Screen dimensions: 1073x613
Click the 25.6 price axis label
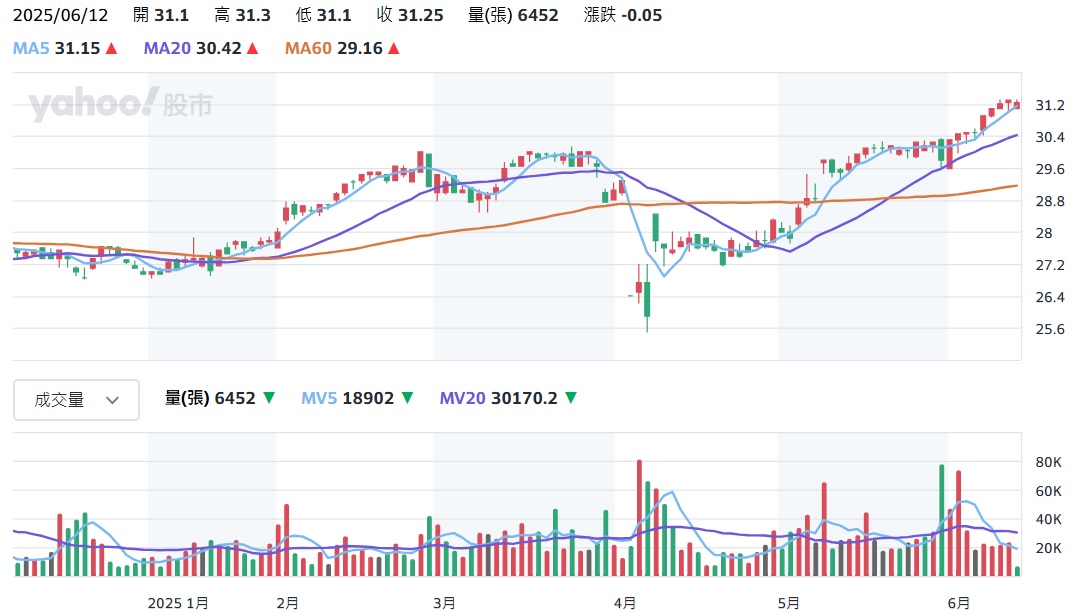pos(1050,329)
